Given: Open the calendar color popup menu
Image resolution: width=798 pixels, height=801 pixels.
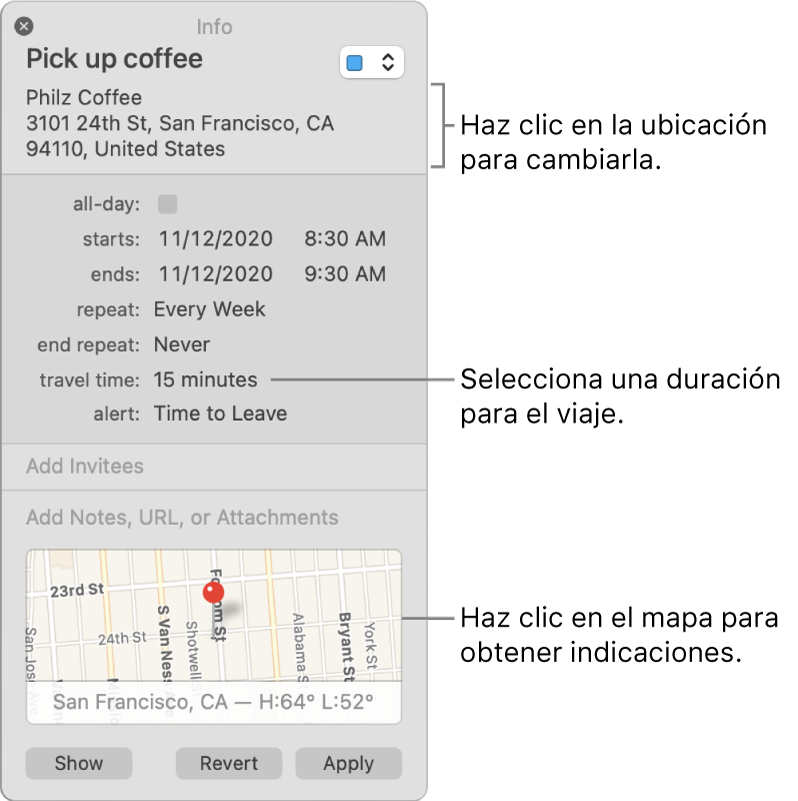Looking at the screenshot, I should (371, 62).
